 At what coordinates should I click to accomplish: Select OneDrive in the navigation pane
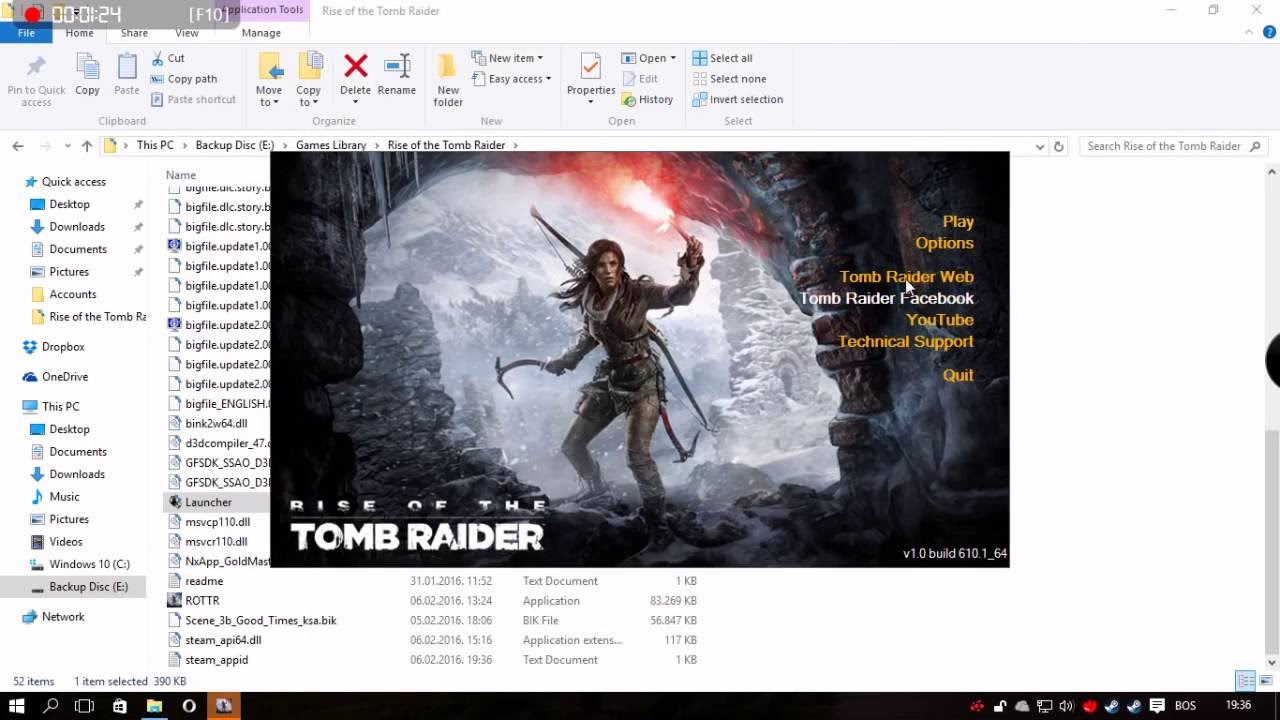[x=65, y=377]
